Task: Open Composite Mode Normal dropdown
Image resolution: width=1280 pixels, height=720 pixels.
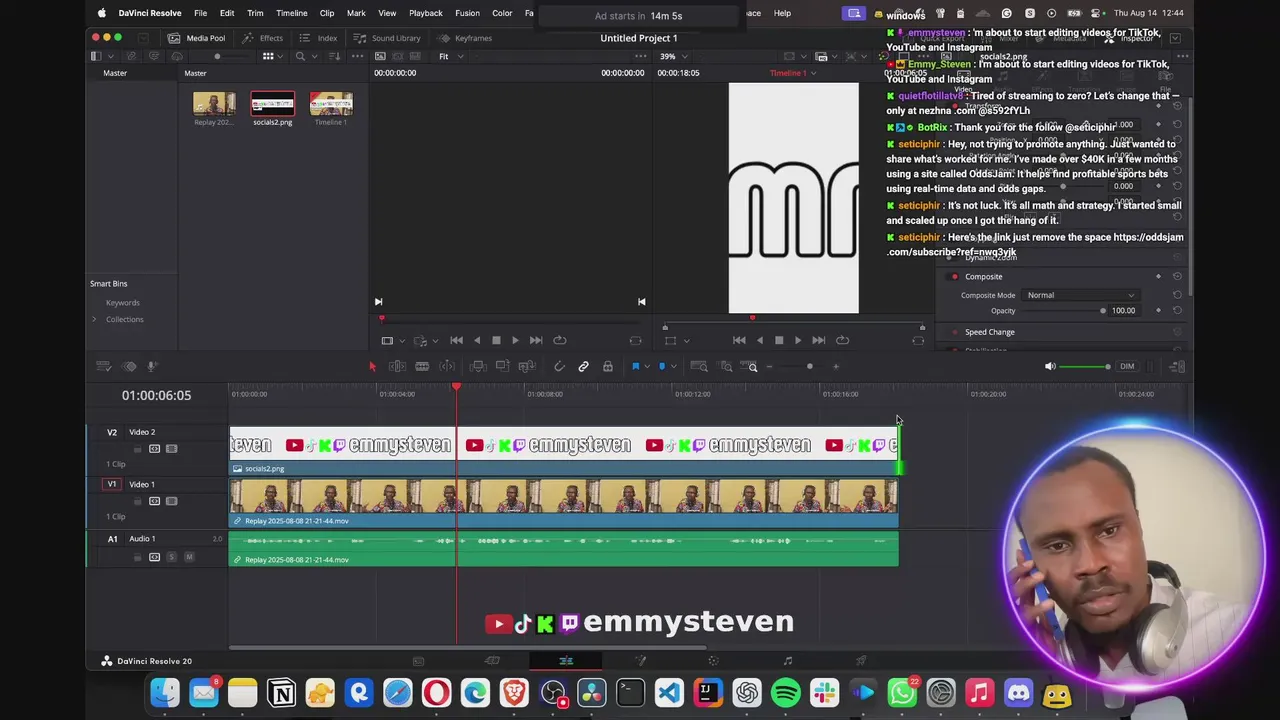Action: (x=1080, y=295)
